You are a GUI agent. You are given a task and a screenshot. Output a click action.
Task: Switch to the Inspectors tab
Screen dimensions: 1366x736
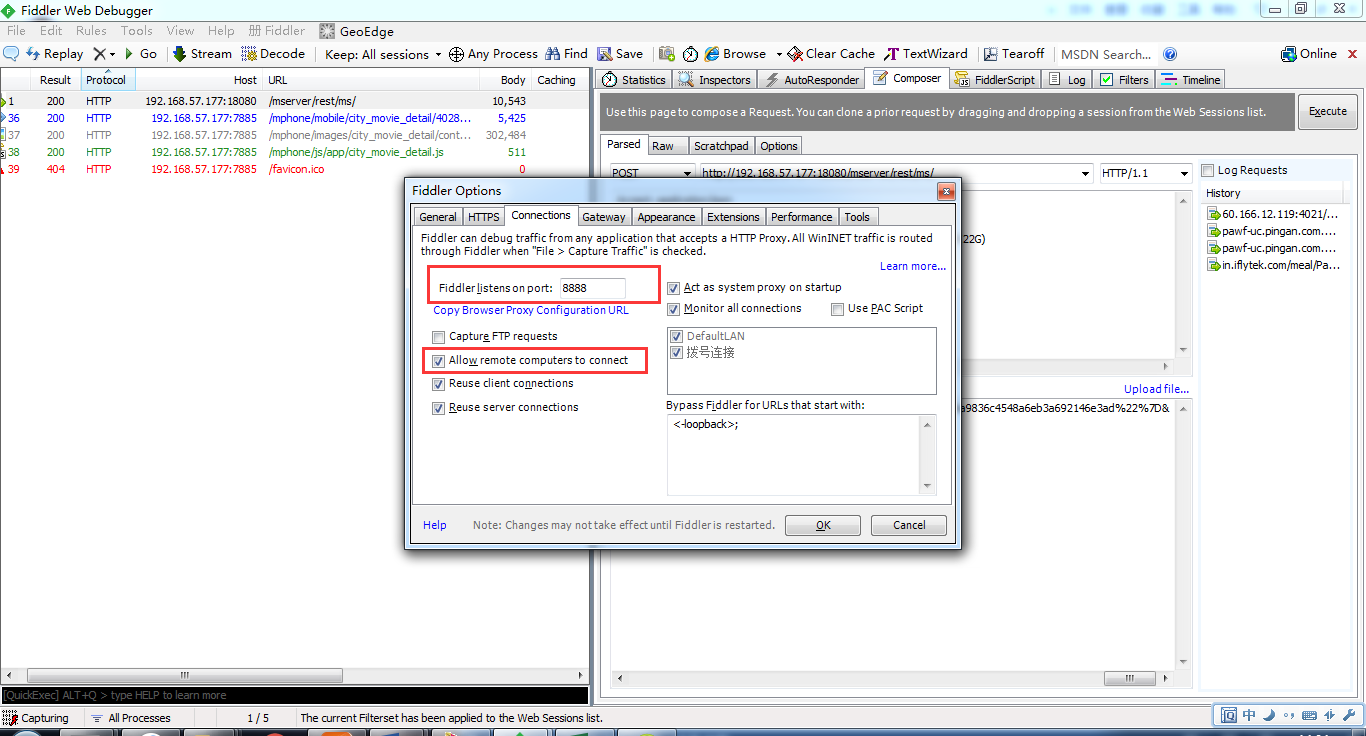point(714,80)
